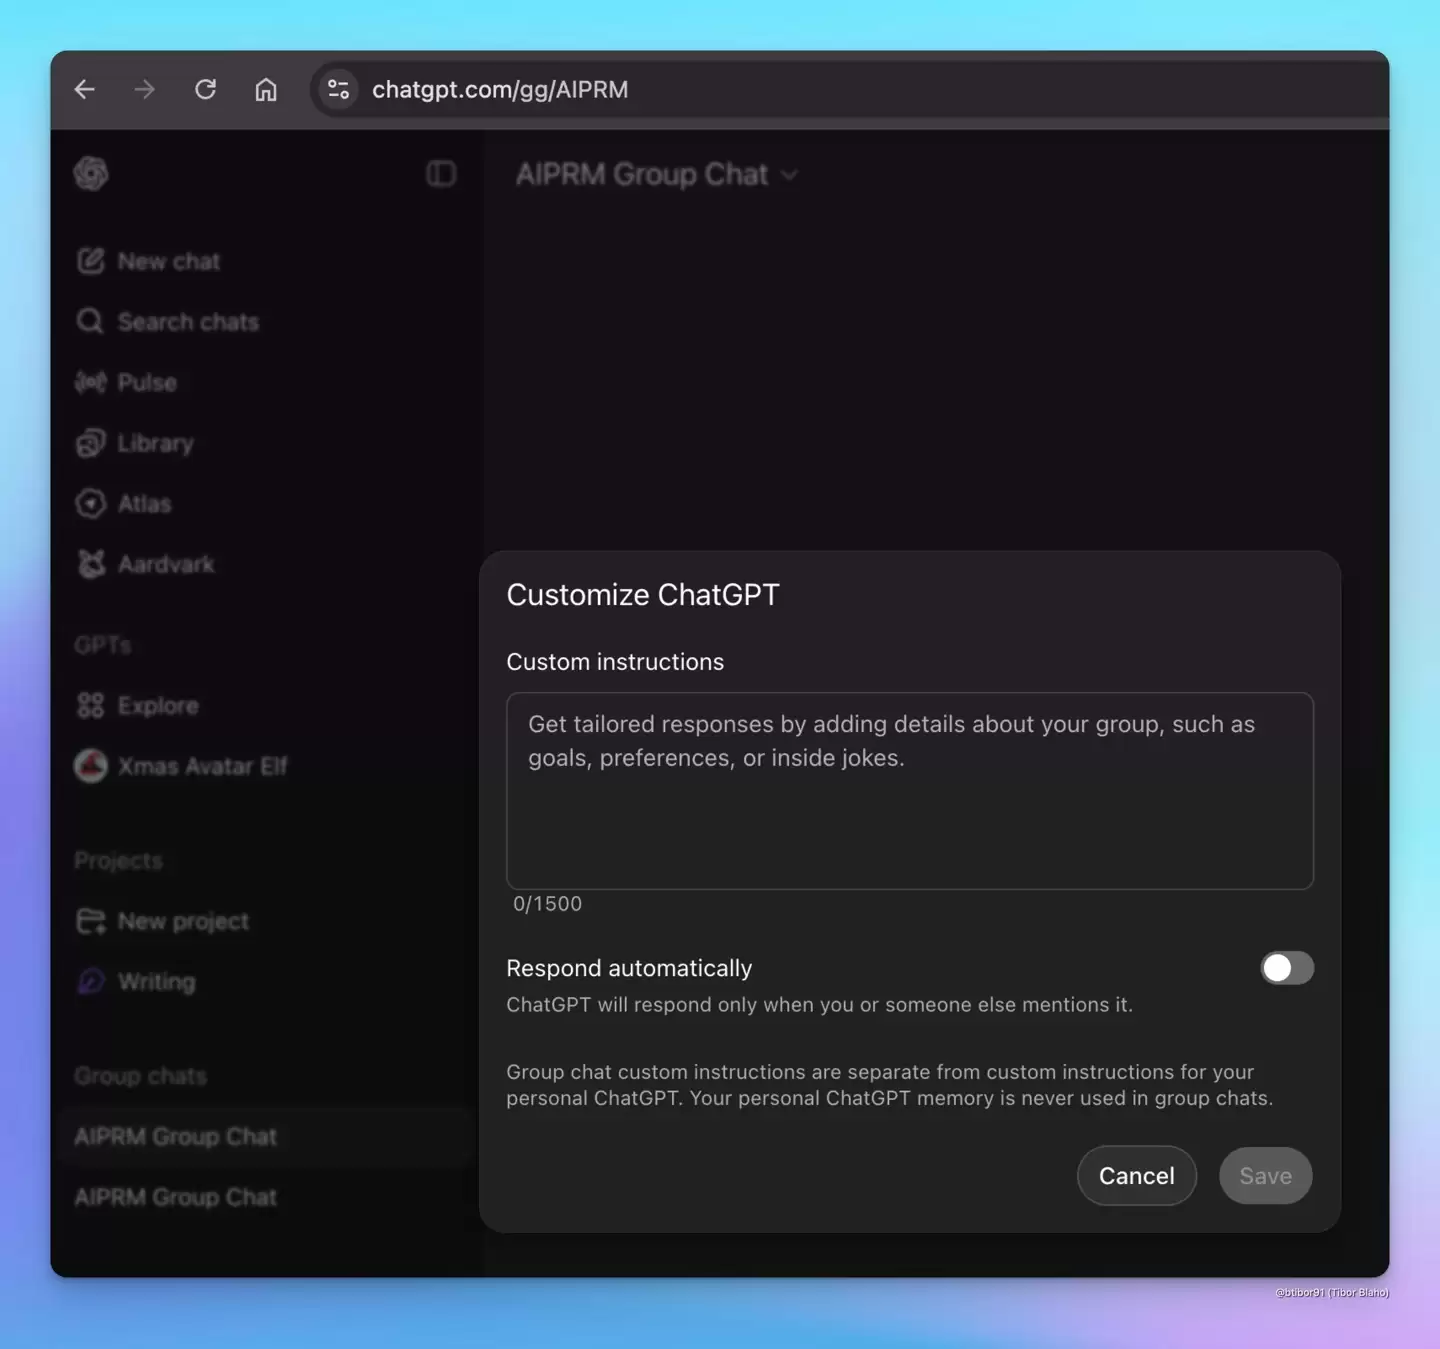The height and width of the screenshot is (1349, 1440).
Task: Open Atlas from the sidebar
Action: coord(143,503)
